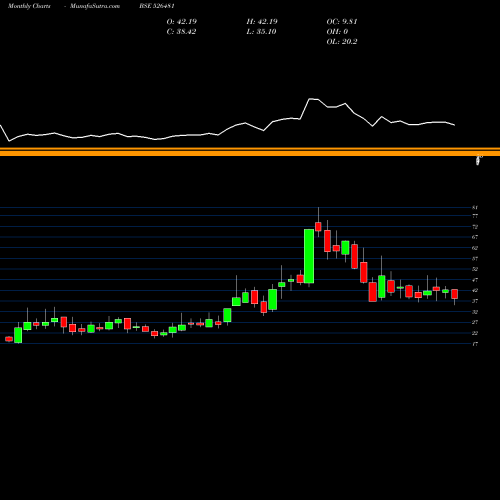Click the low value "L: 35.10"
This screenshot has height=500, width=500.
tap(261, 32)
